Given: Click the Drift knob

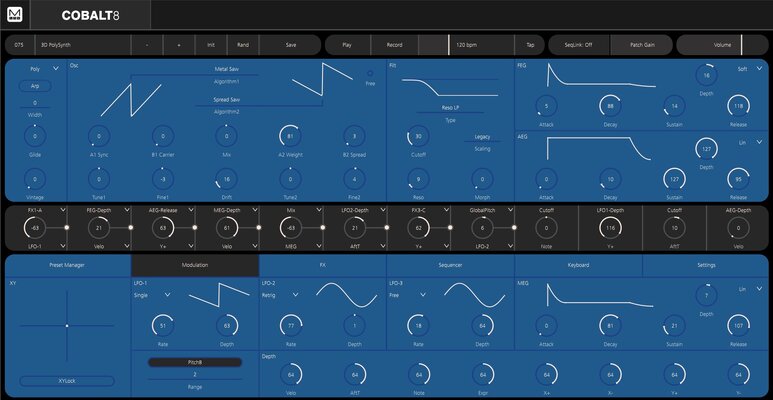Looking at the screenshot, I should [x=226, y=179].
